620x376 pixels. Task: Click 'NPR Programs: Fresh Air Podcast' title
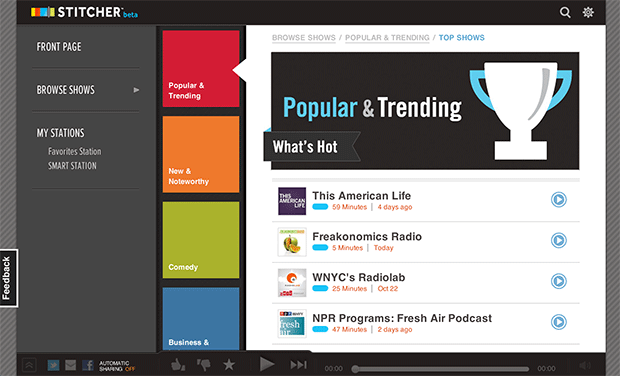coord(402,318)
